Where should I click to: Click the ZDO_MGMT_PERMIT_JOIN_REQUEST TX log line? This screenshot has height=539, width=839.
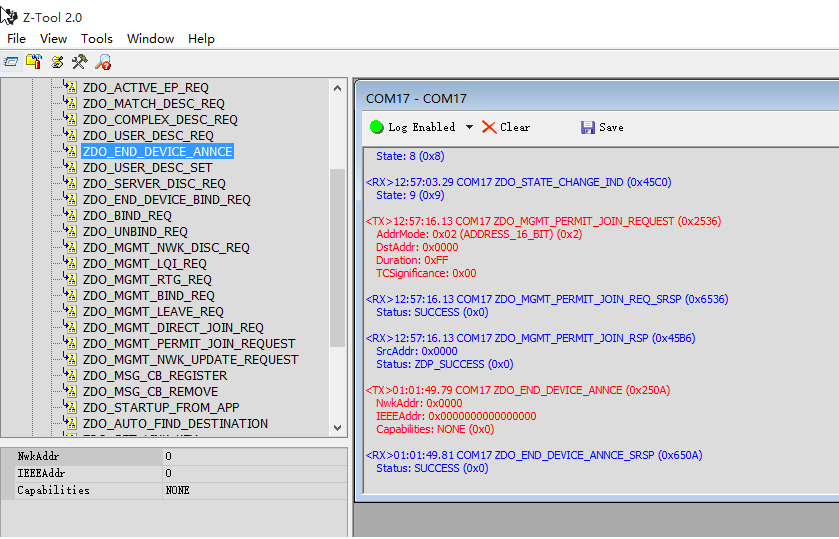click(x=543, y=221)
